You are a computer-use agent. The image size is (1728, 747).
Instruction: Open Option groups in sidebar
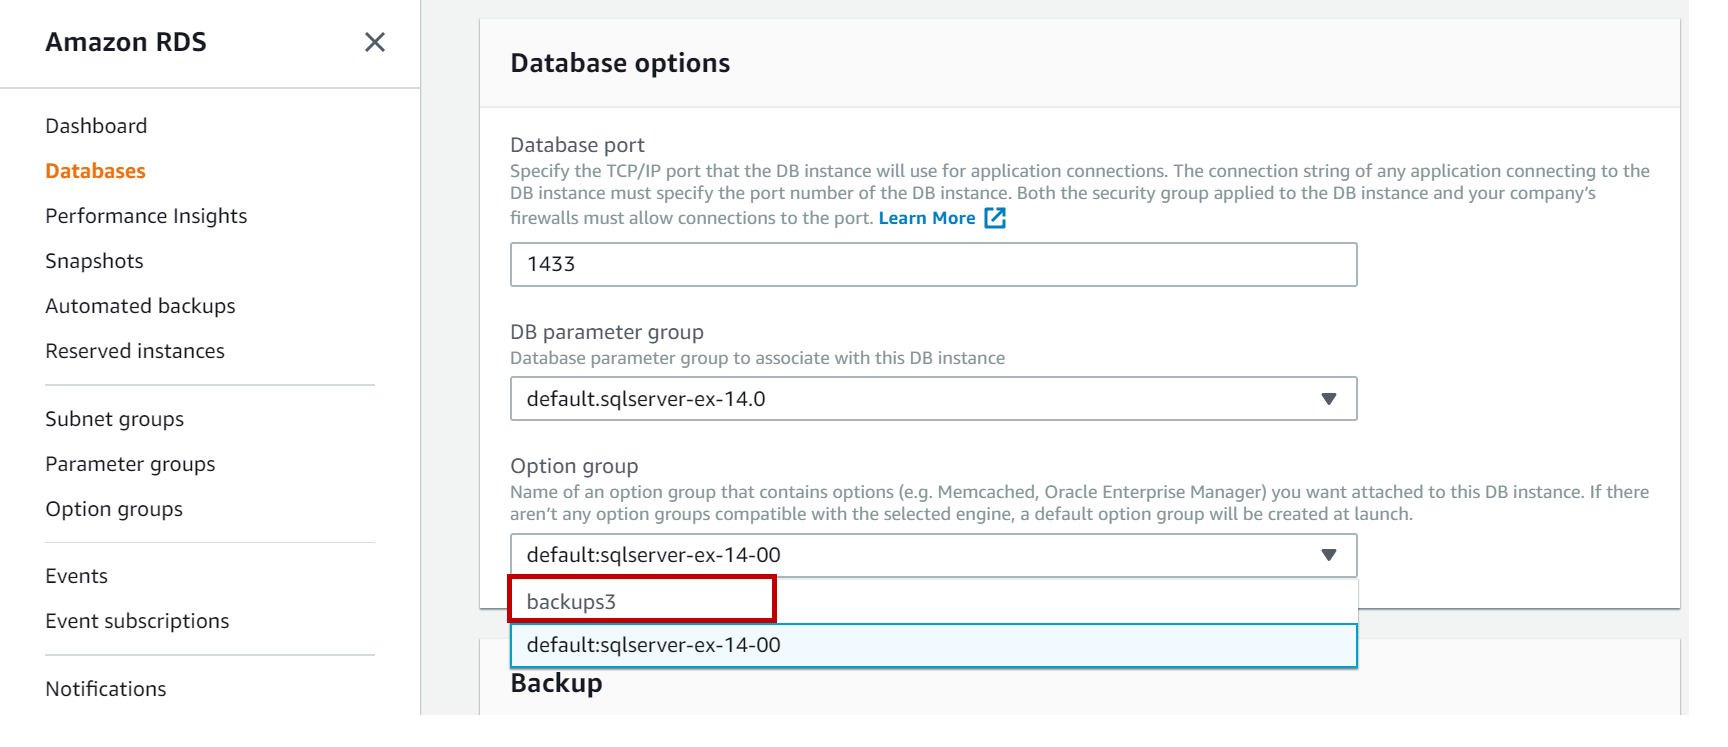(x=114, y=509)
